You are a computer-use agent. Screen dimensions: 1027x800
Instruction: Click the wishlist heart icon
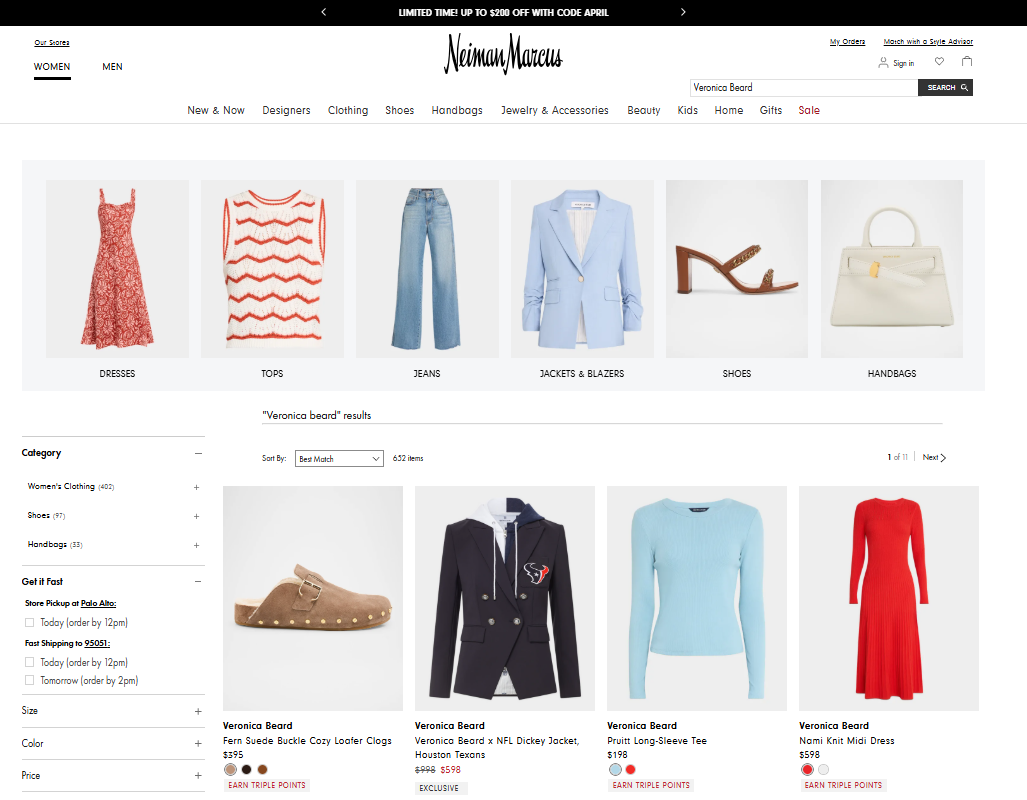(939, 62)
